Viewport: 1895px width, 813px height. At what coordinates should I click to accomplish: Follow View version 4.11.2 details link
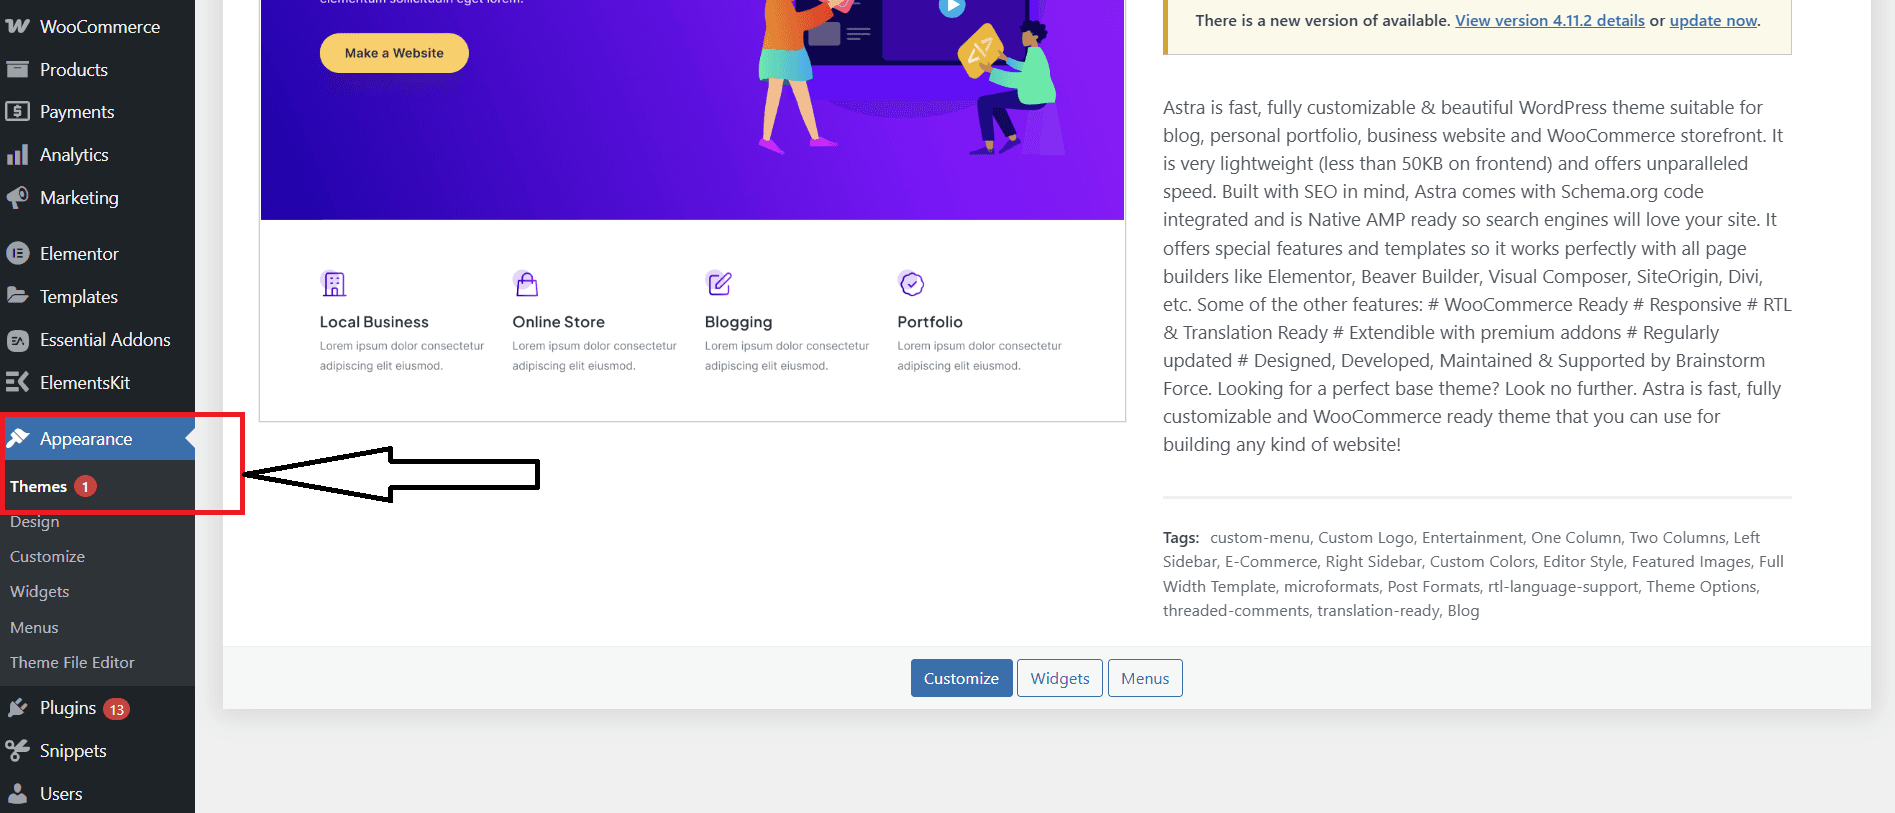[x=1550, y=20]
